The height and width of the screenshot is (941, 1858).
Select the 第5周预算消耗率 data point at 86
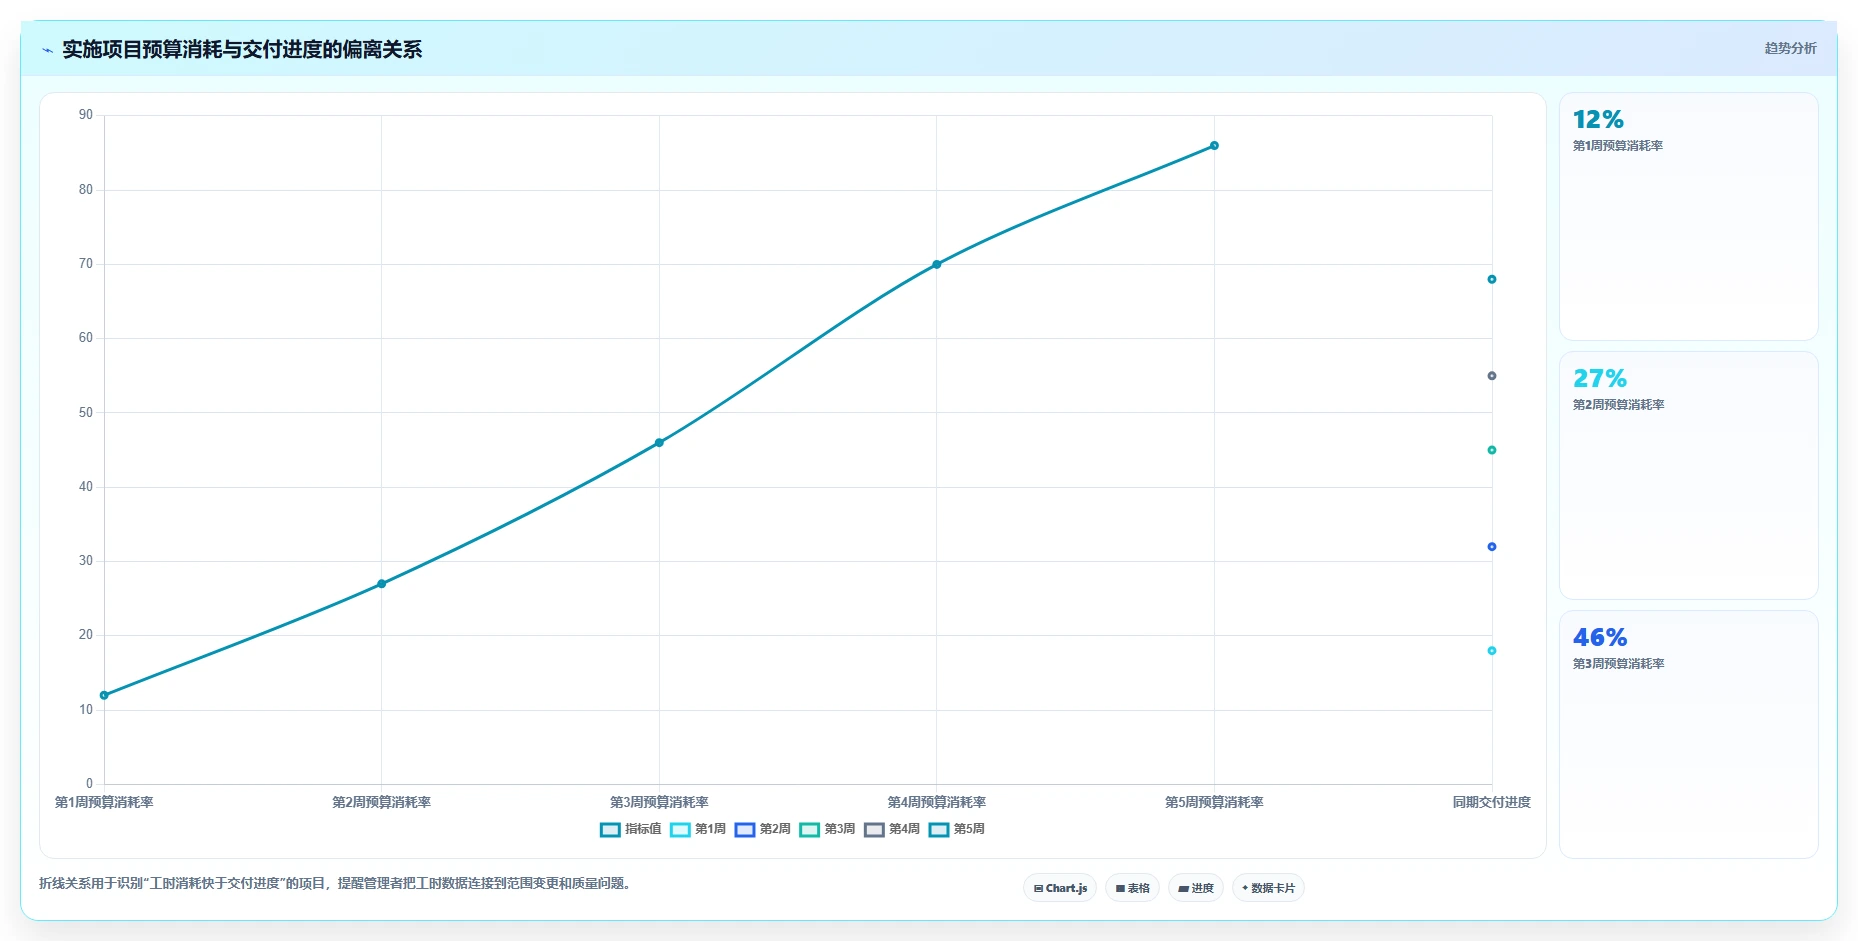[x=1214, y=146]
